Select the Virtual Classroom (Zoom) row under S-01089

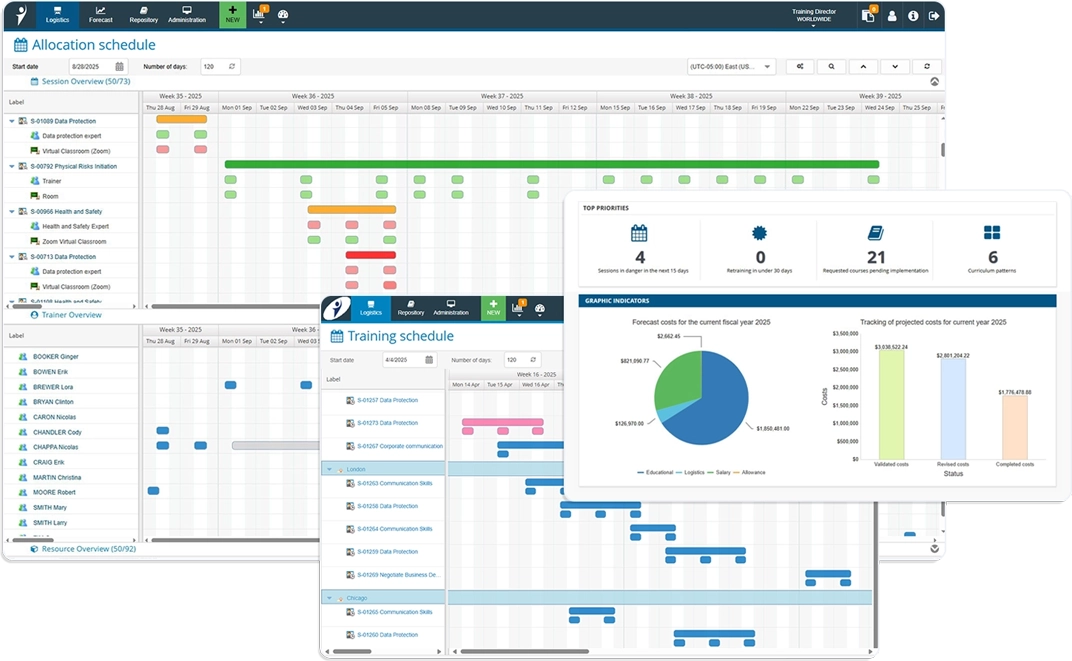[71, 151]
